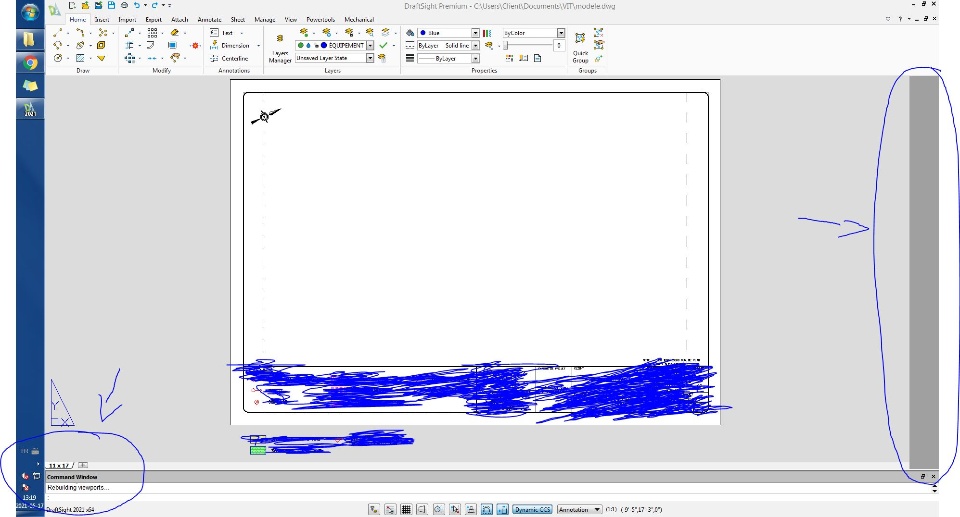960x517 pixels.
Task: Click the taskbar clock
Action: coord(29,502)
